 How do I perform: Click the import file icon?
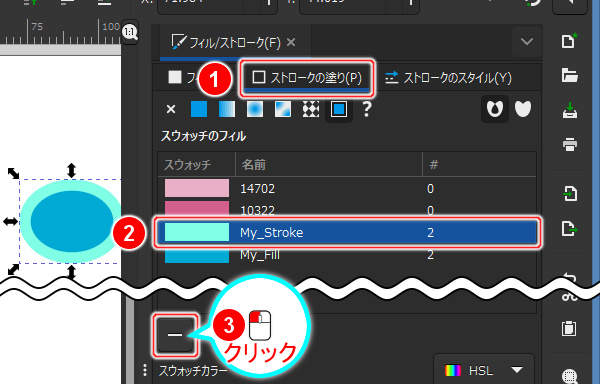pos(569,193)
